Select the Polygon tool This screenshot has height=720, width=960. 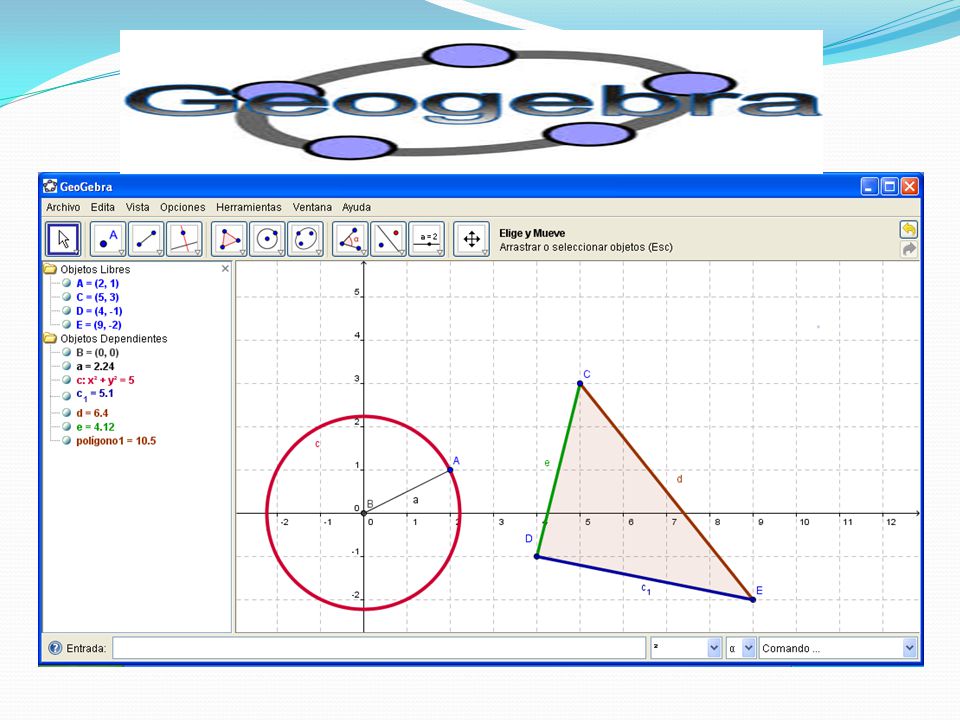point(229,239)
